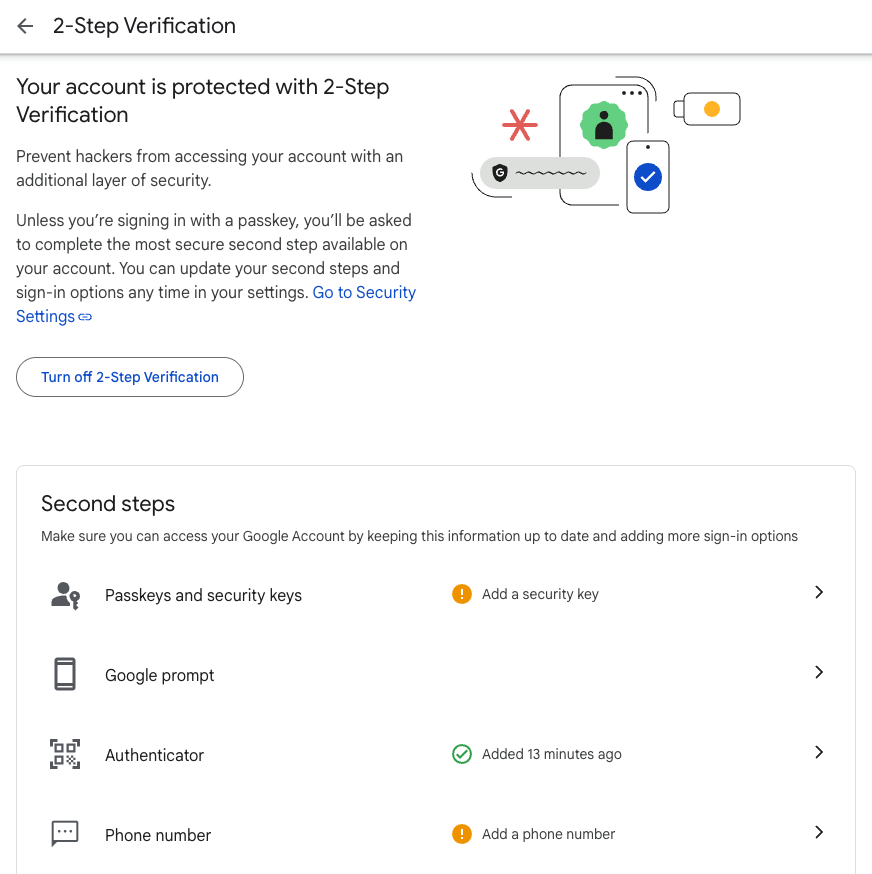Click the link icon after Security Settings
Image resolution: width=872 pixels, height=874 pixels.
tap(85, 317)
